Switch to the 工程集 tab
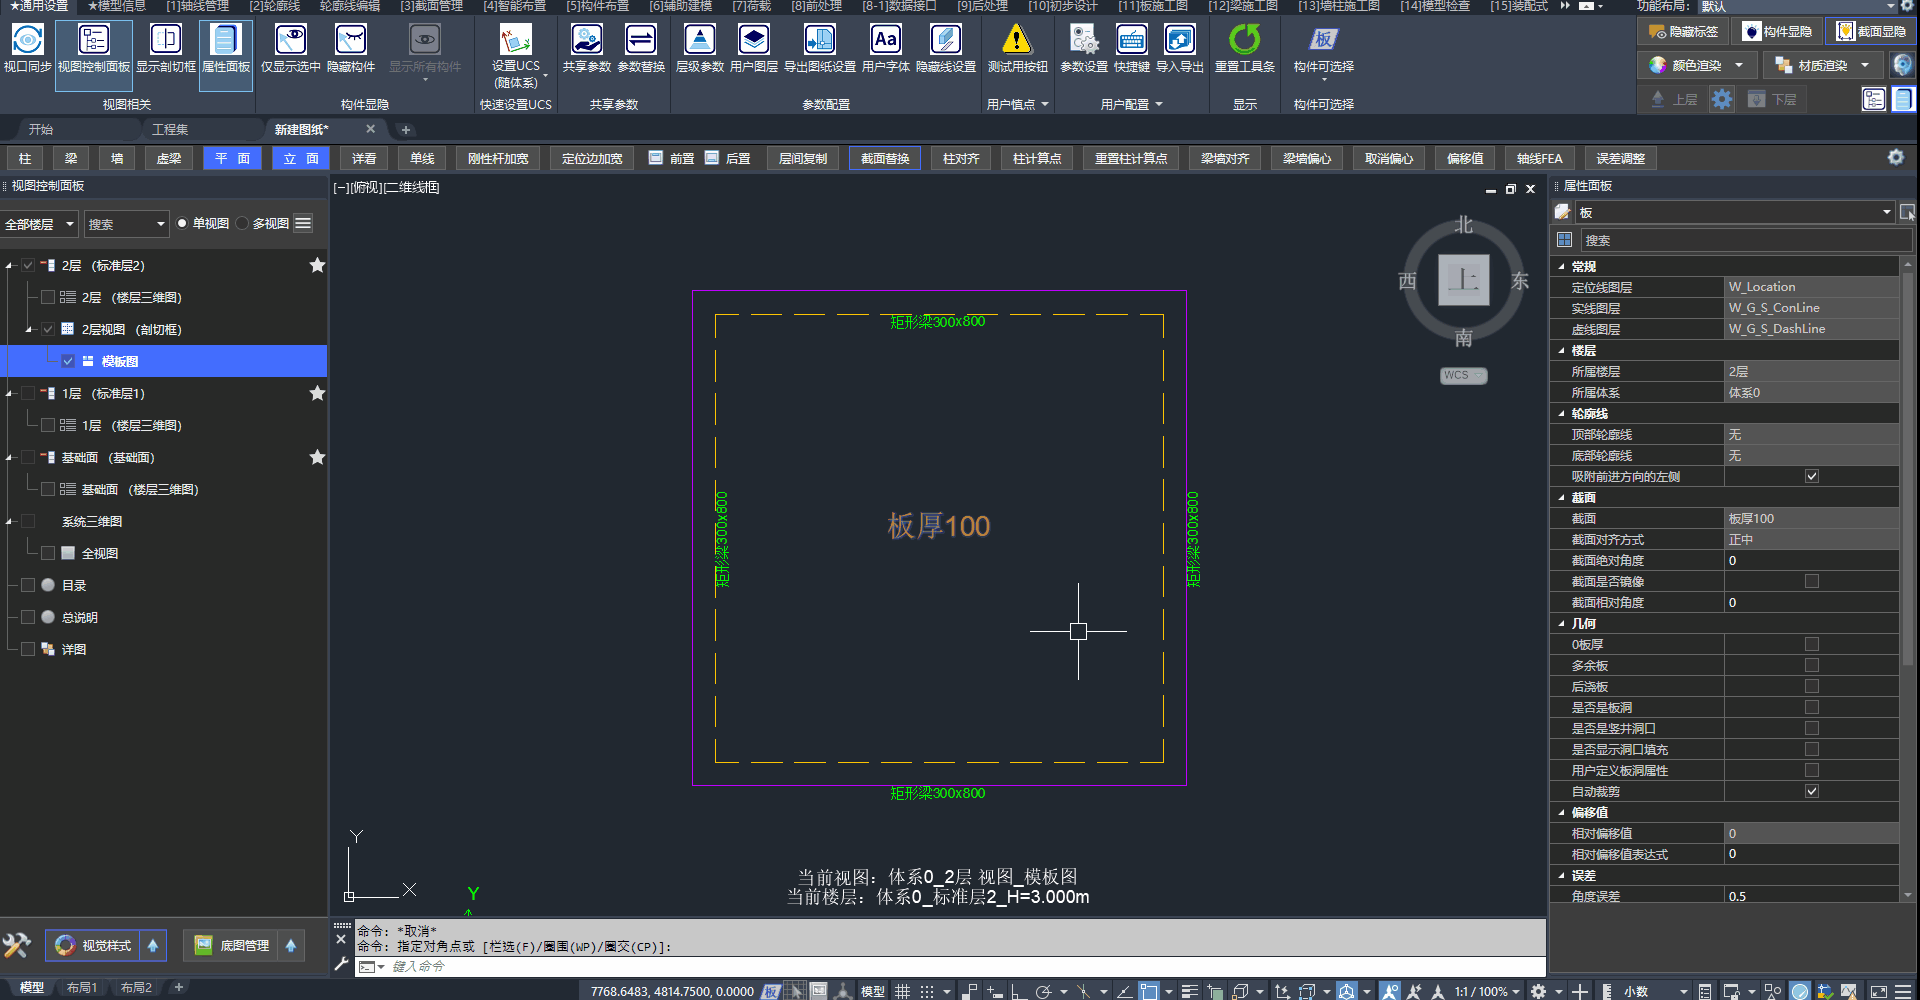The height and width of the screenshot is (1000, 1920). click(x=170, y=130)
